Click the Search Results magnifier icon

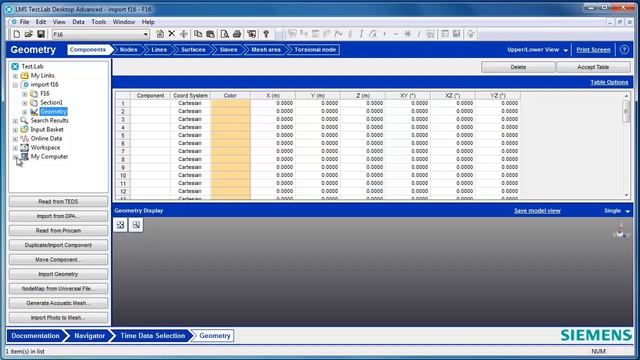click(24, 120)
